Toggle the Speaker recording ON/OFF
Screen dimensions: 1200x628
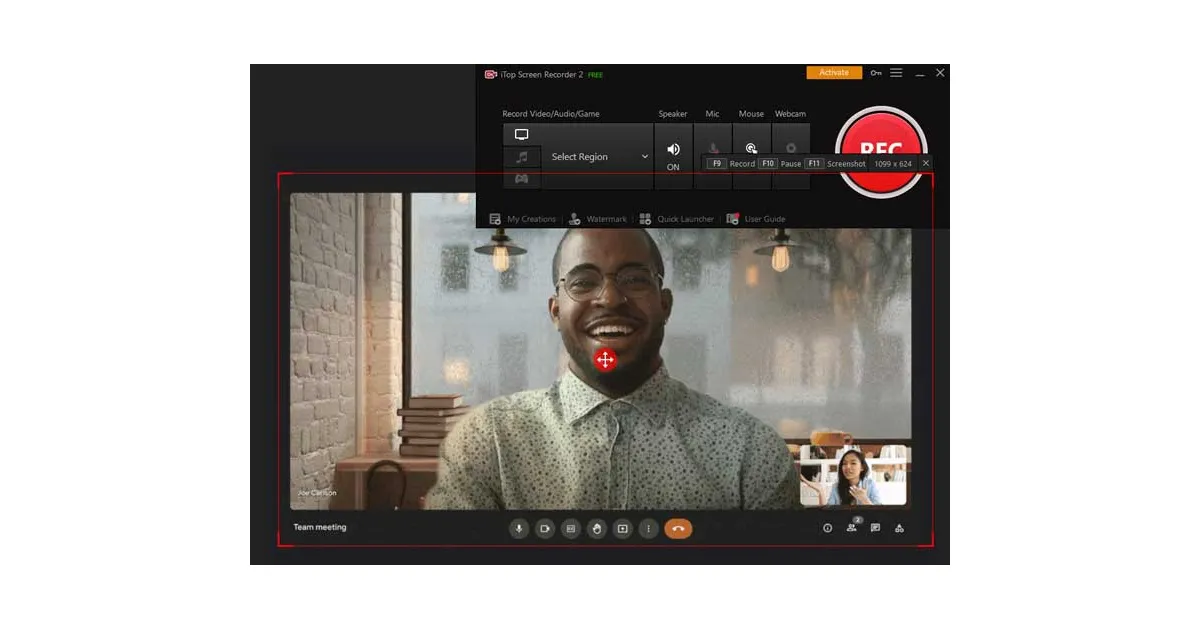click(673, 150)
